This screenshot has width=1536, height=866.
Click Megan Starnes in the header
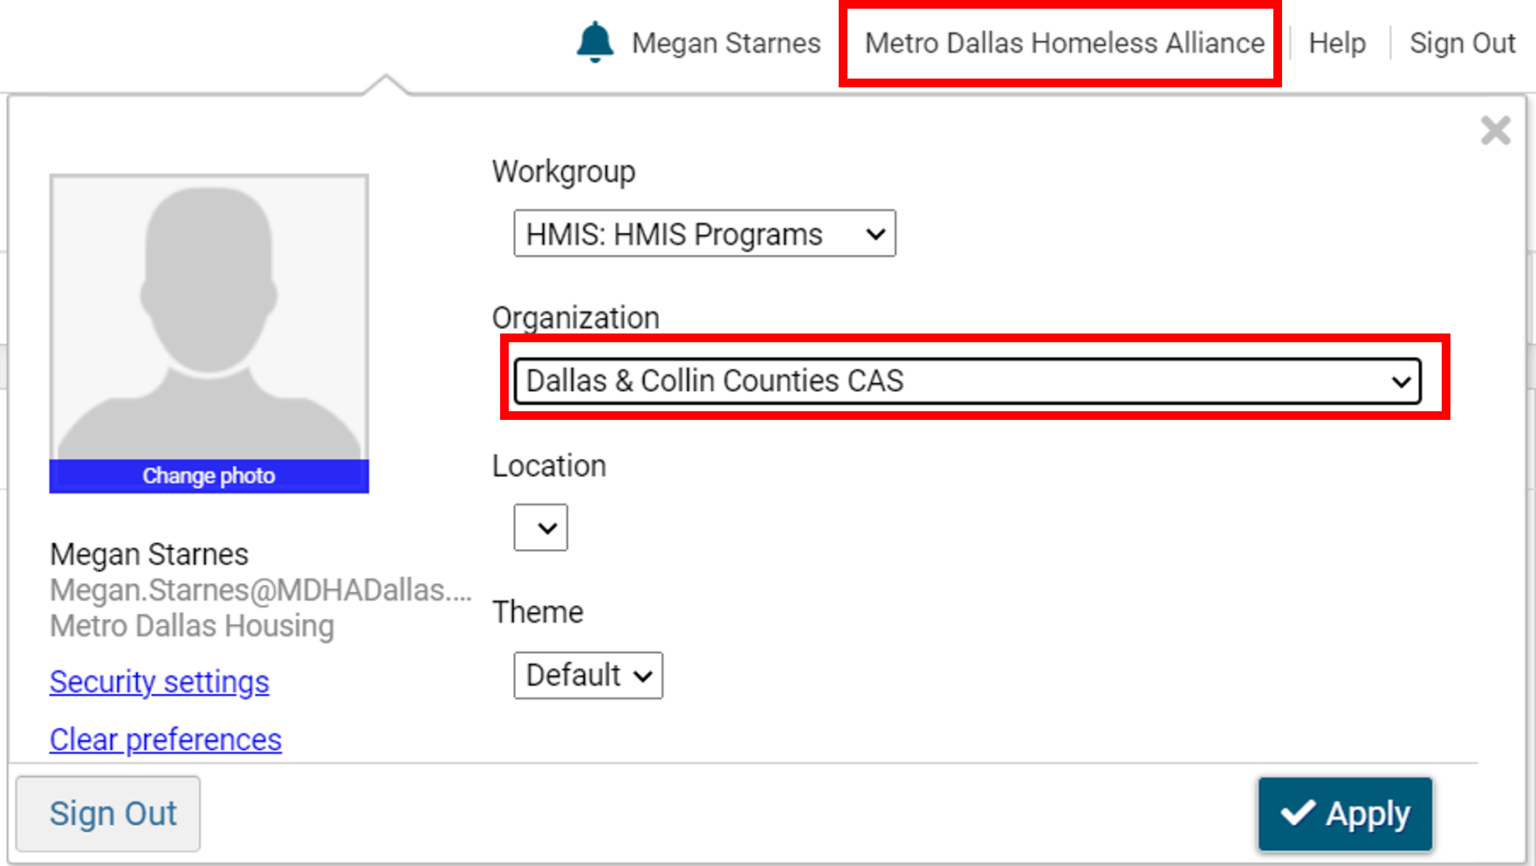[x=726, y=43]
